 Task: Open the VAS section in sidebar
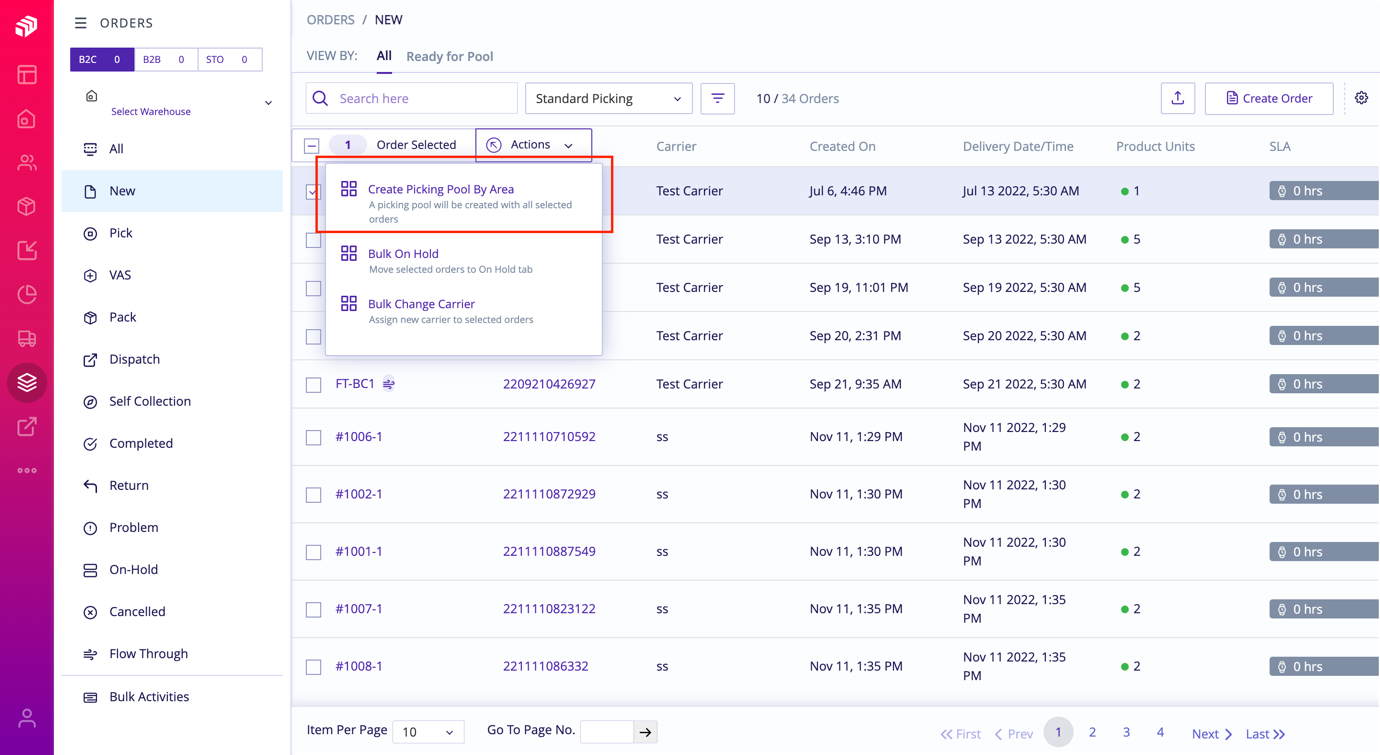[x=172, y=275]
